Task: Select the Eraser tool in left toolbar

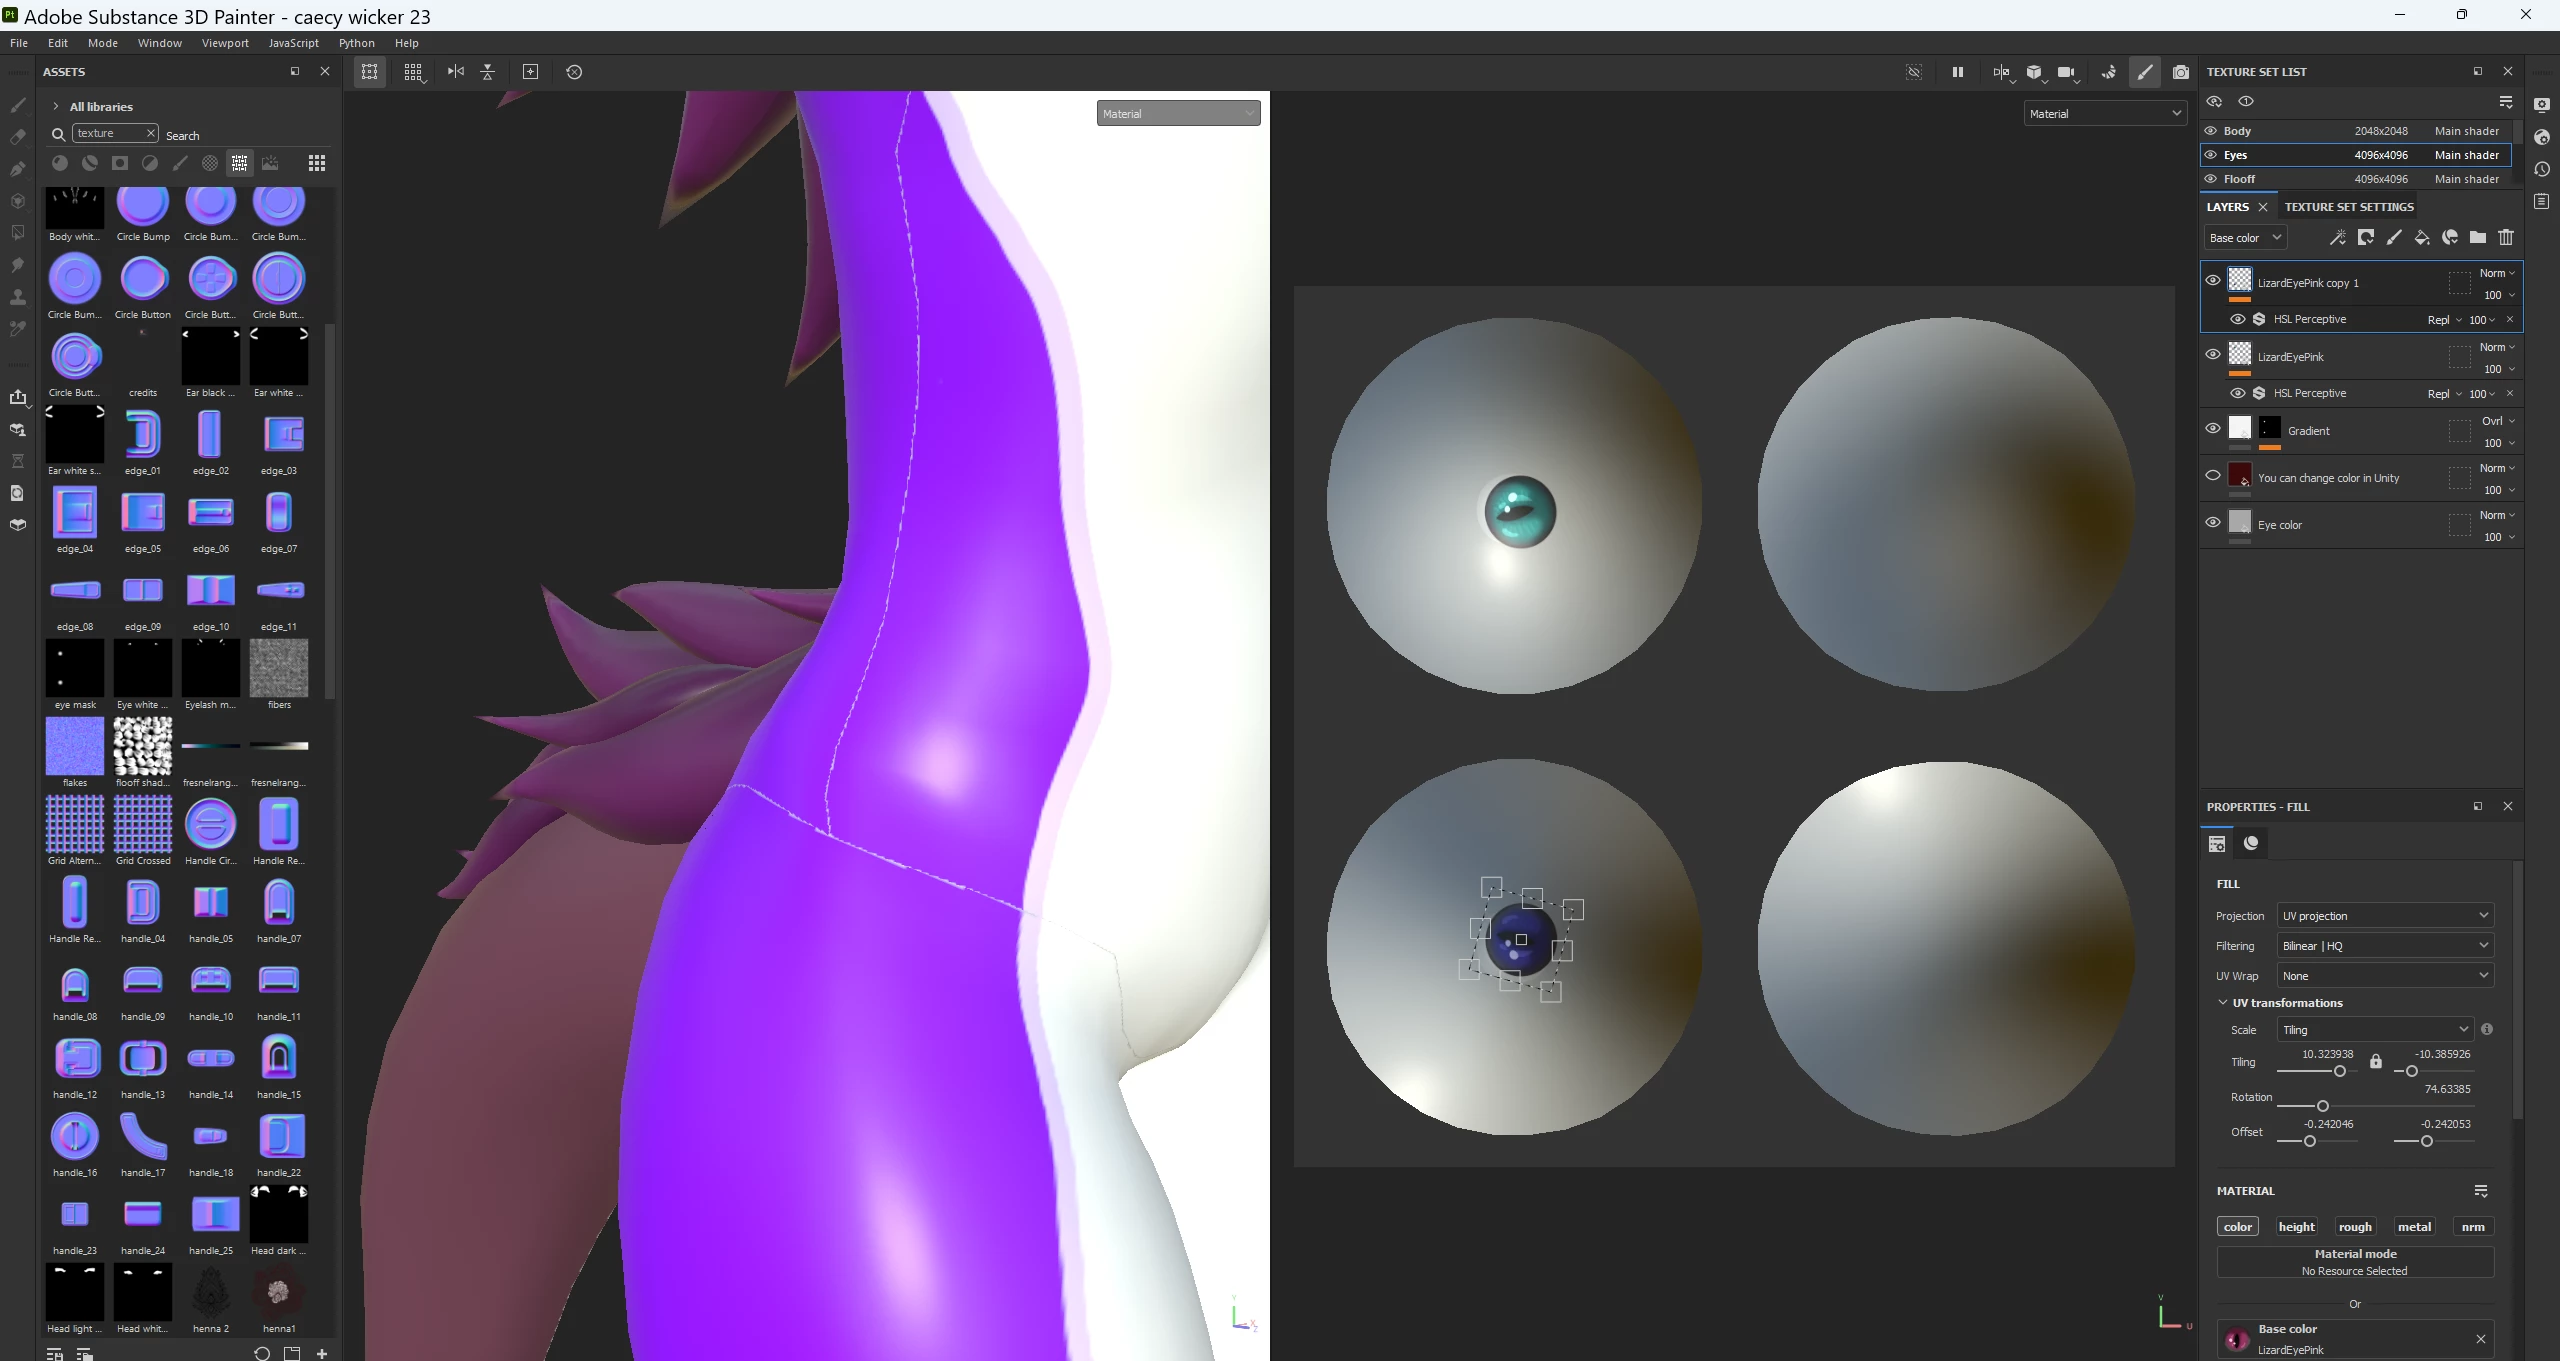Action: tap(17, 137)
